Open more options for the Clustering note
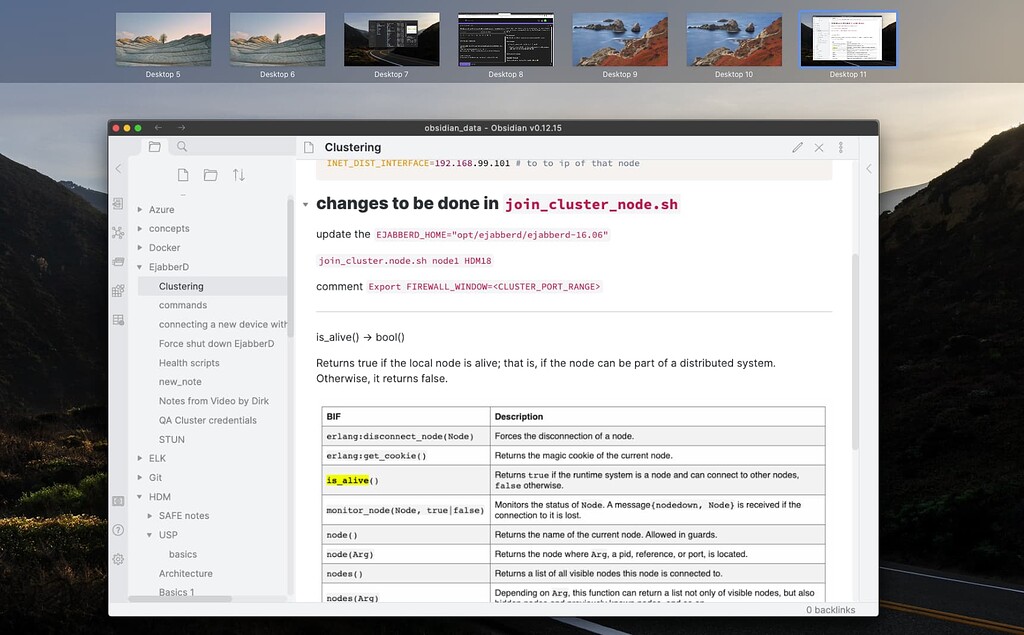Viewport: 1024px width, 635px height. point(841,147)
